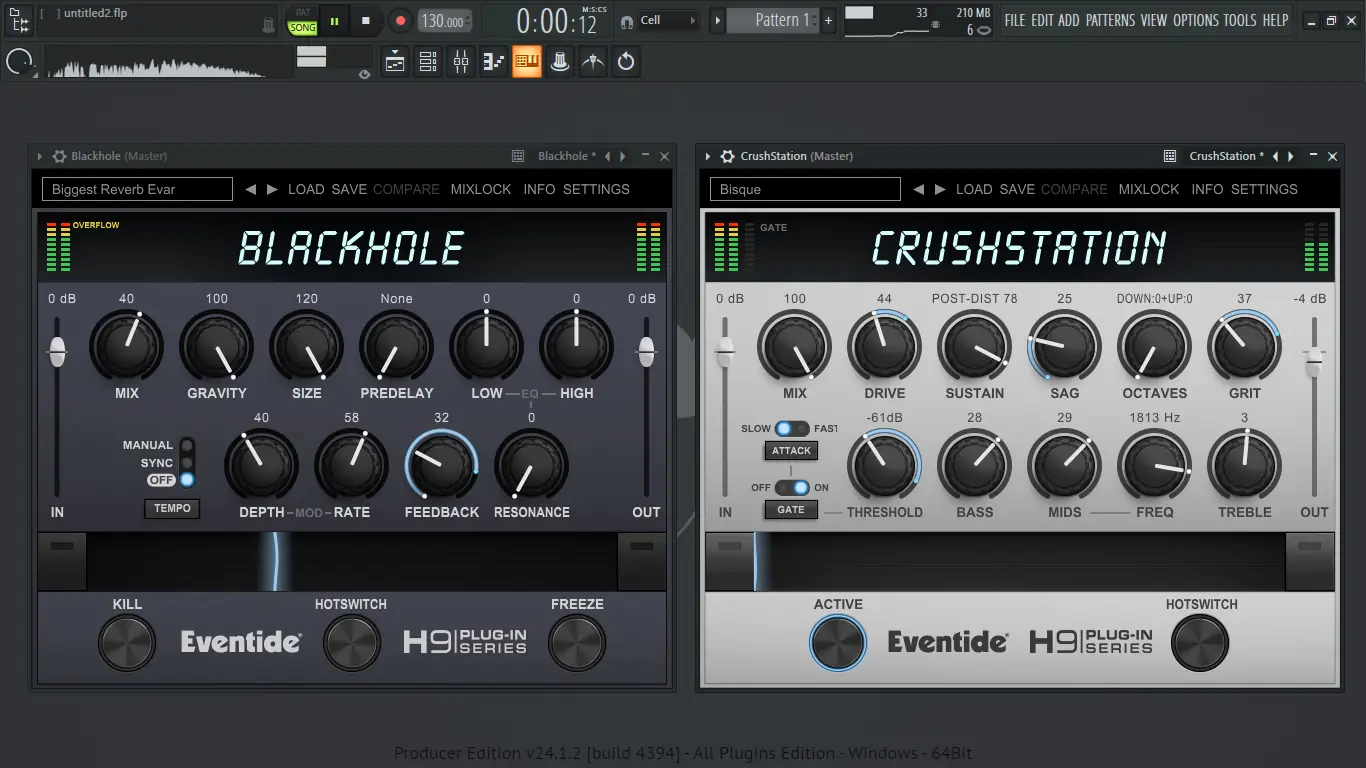Click the record button in transport
Screen dimensions: 1366x768
[x=400, y=21]
